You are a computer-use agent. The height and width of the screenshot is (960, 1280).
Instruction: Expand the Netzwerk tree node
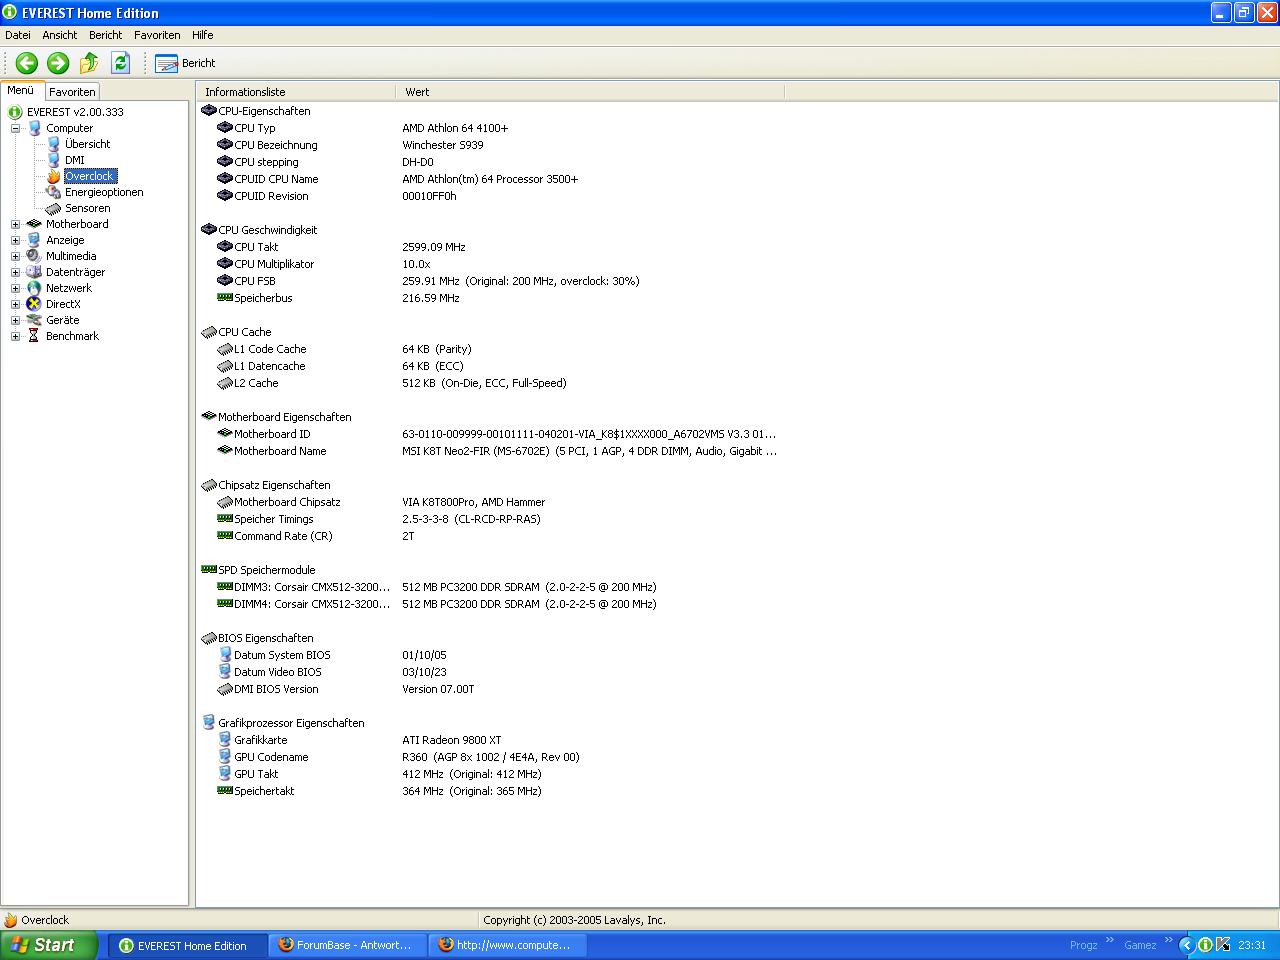click(15, 288)
